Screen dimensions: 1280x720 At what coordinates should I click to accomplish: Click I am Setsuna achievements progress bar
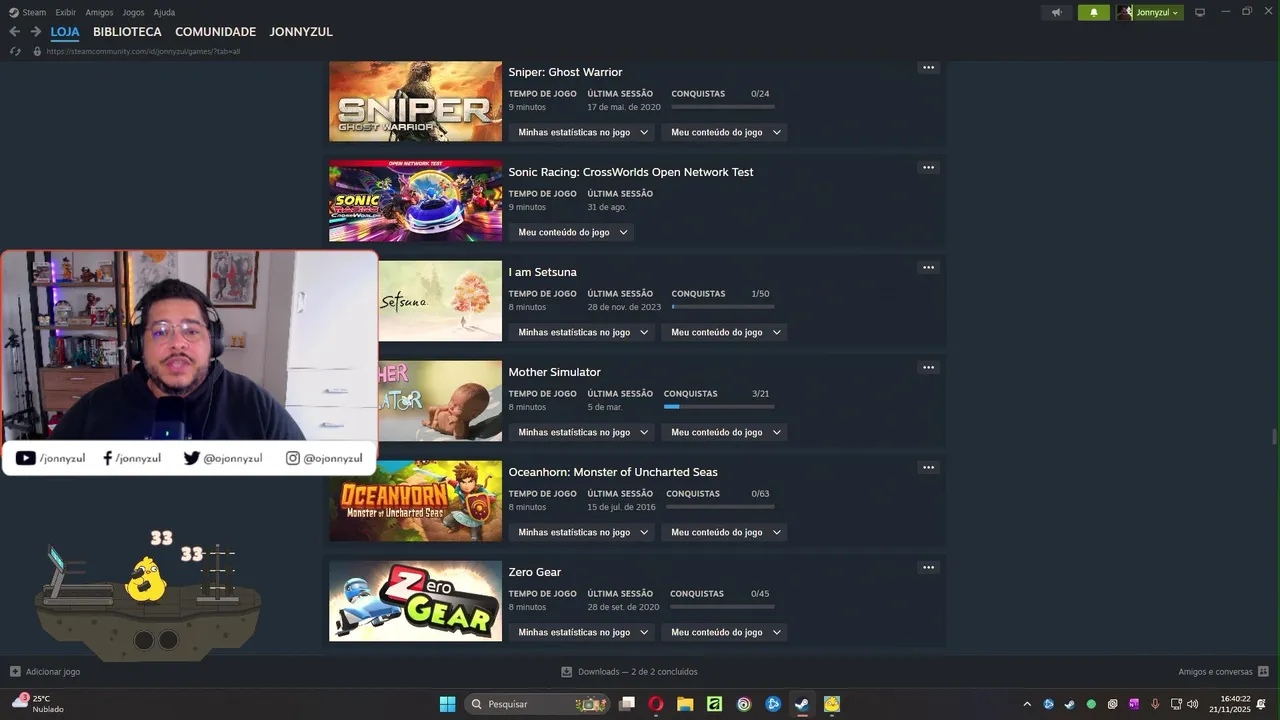click(x=723, y=306)
